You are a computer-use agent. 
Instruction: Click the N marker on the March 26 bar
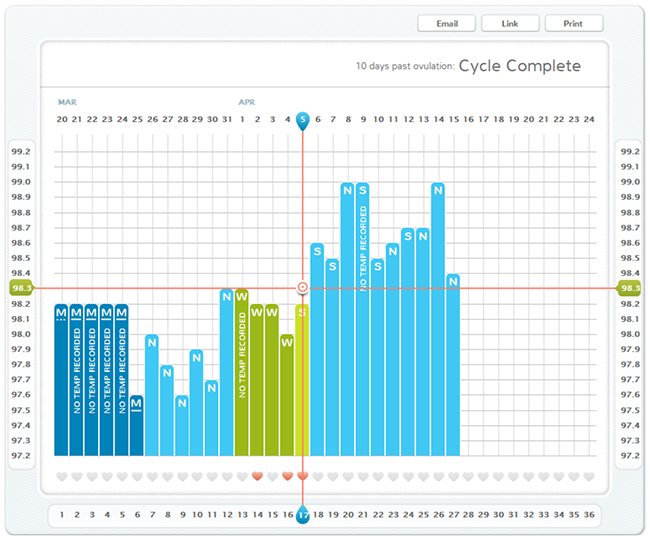coord(152,342)
